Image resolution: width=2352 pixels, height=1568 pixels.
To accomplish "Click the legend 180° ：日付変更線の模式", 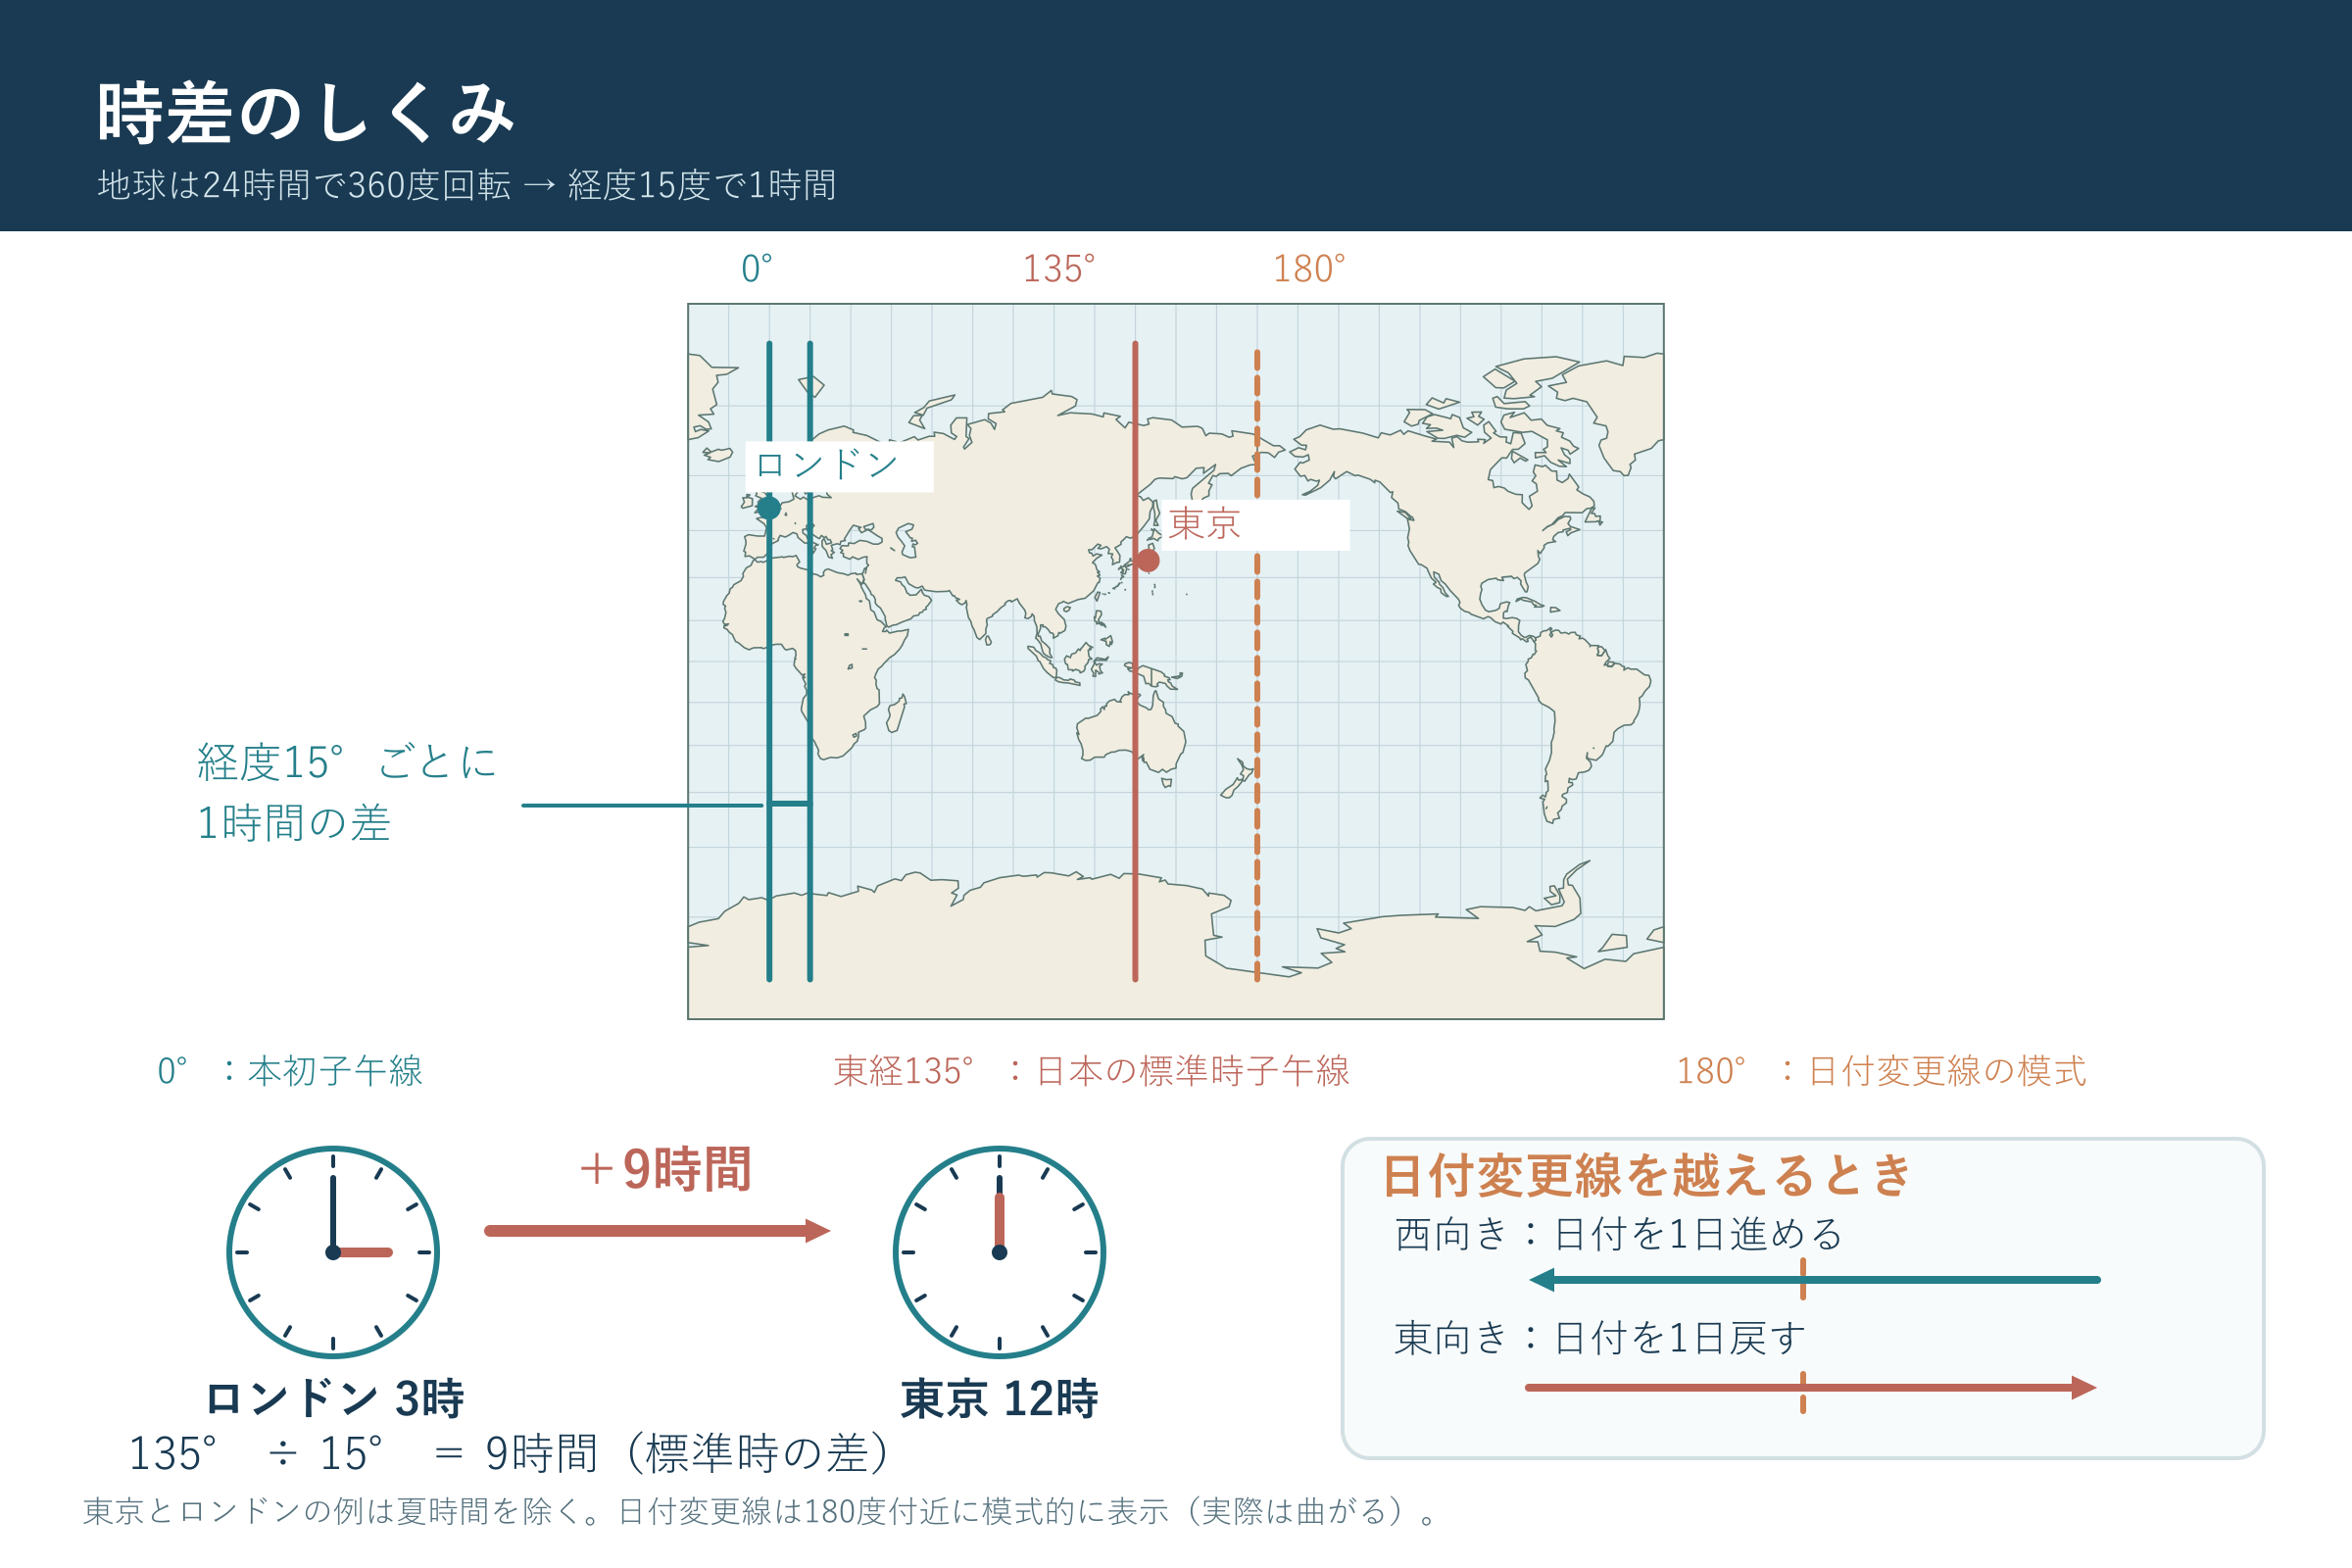I will pos(1881,1071).
